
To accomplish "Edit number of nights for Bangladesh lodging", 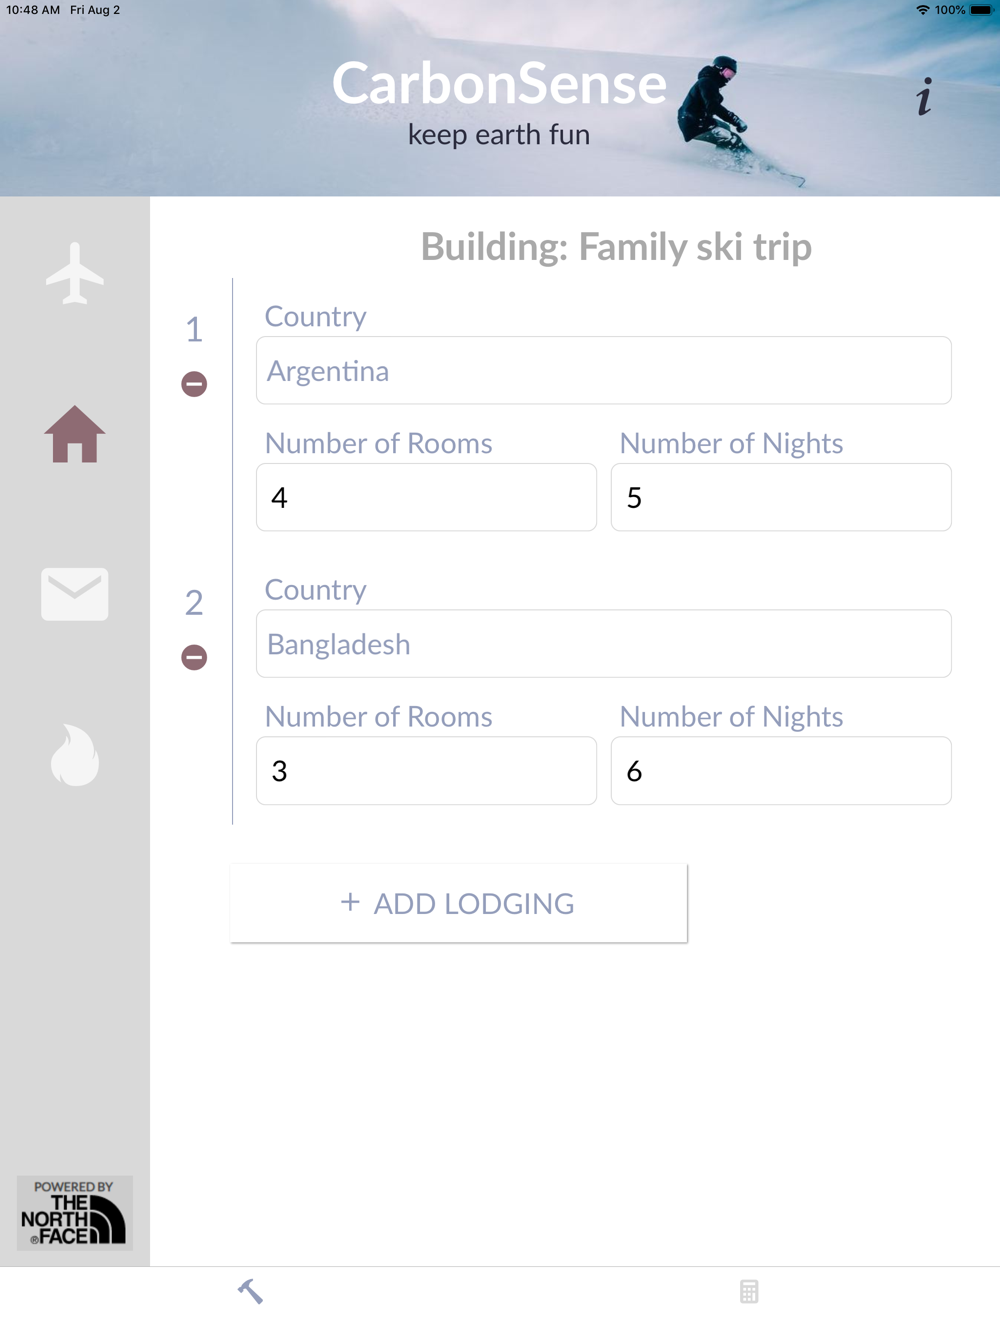I will pos(780,771).
